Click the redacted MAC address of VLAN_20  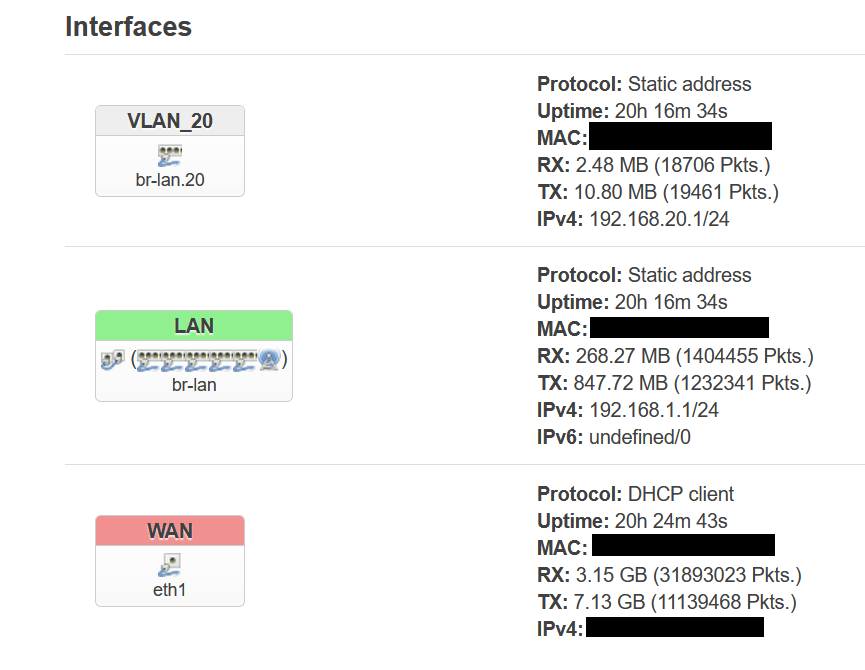click(680, 137)
